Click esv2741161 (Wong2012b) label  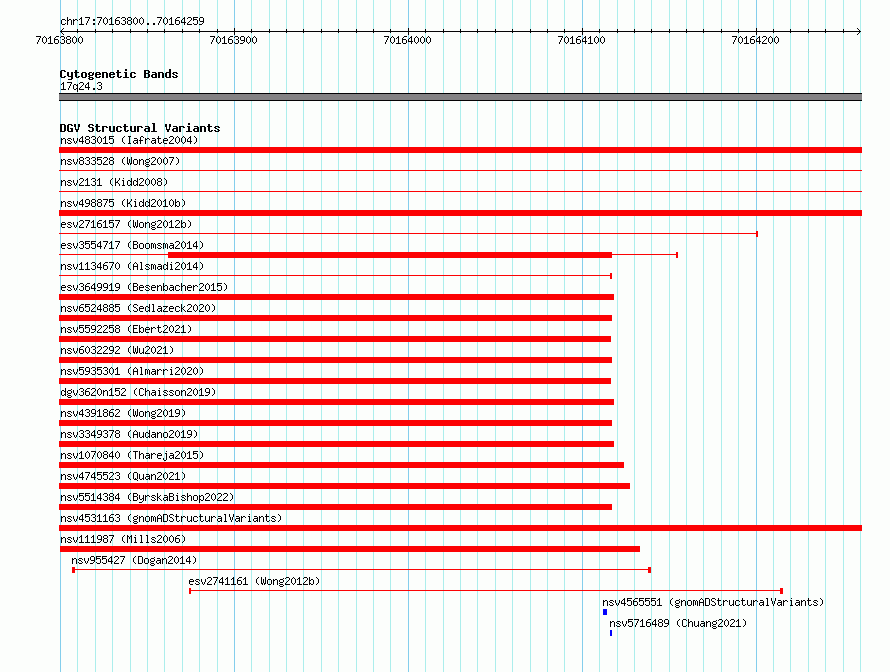pyautogui.click(x=254, y=581)
